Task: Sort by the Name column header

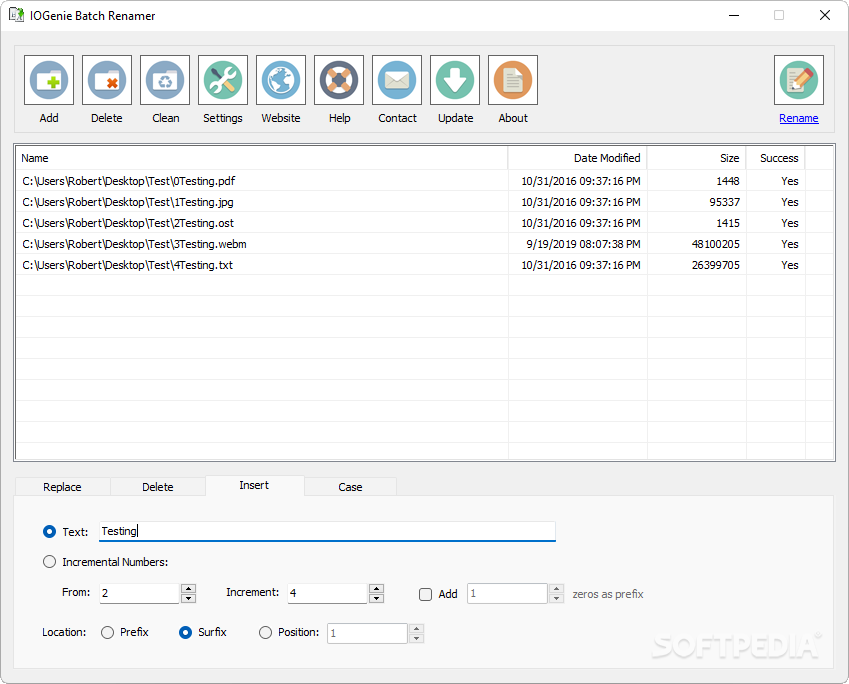Action: pos(262,158)
